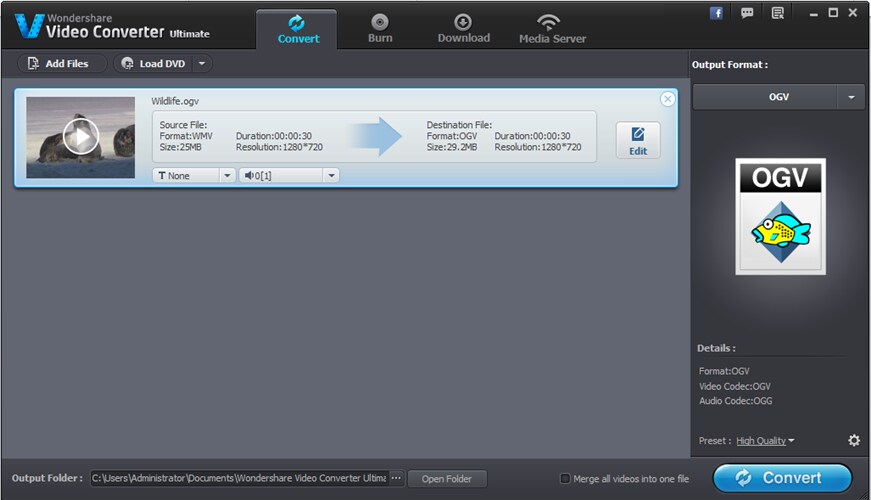871x500 pixels.
Task: Maximize the Video Converter window
Action: [x=833, y=13]
